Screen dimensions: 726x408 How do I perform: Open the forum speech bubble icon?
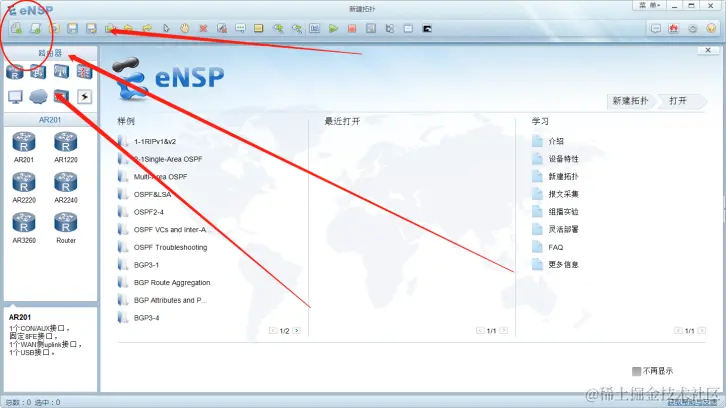click(656, 29)
